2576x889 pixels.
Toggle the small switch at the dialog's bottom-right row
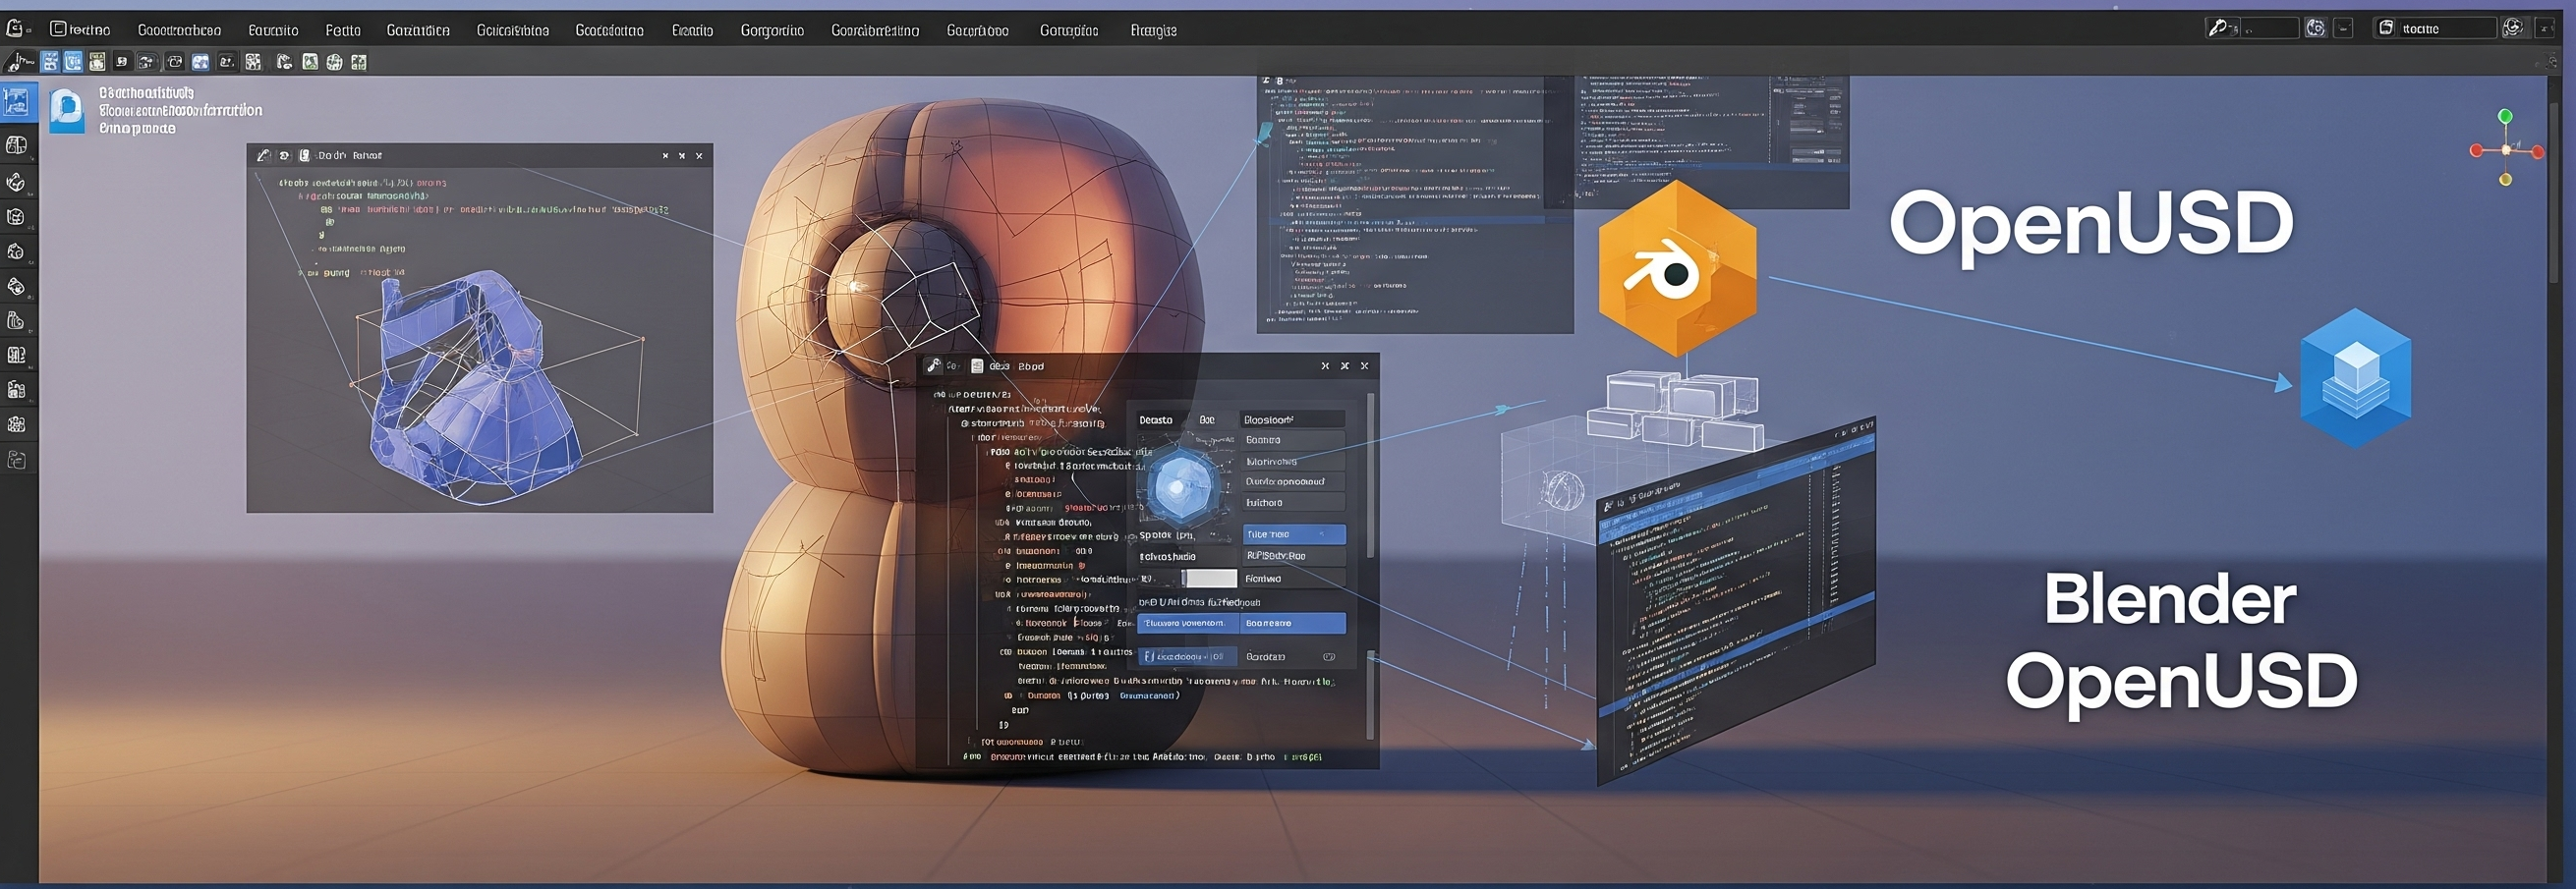1329,657
